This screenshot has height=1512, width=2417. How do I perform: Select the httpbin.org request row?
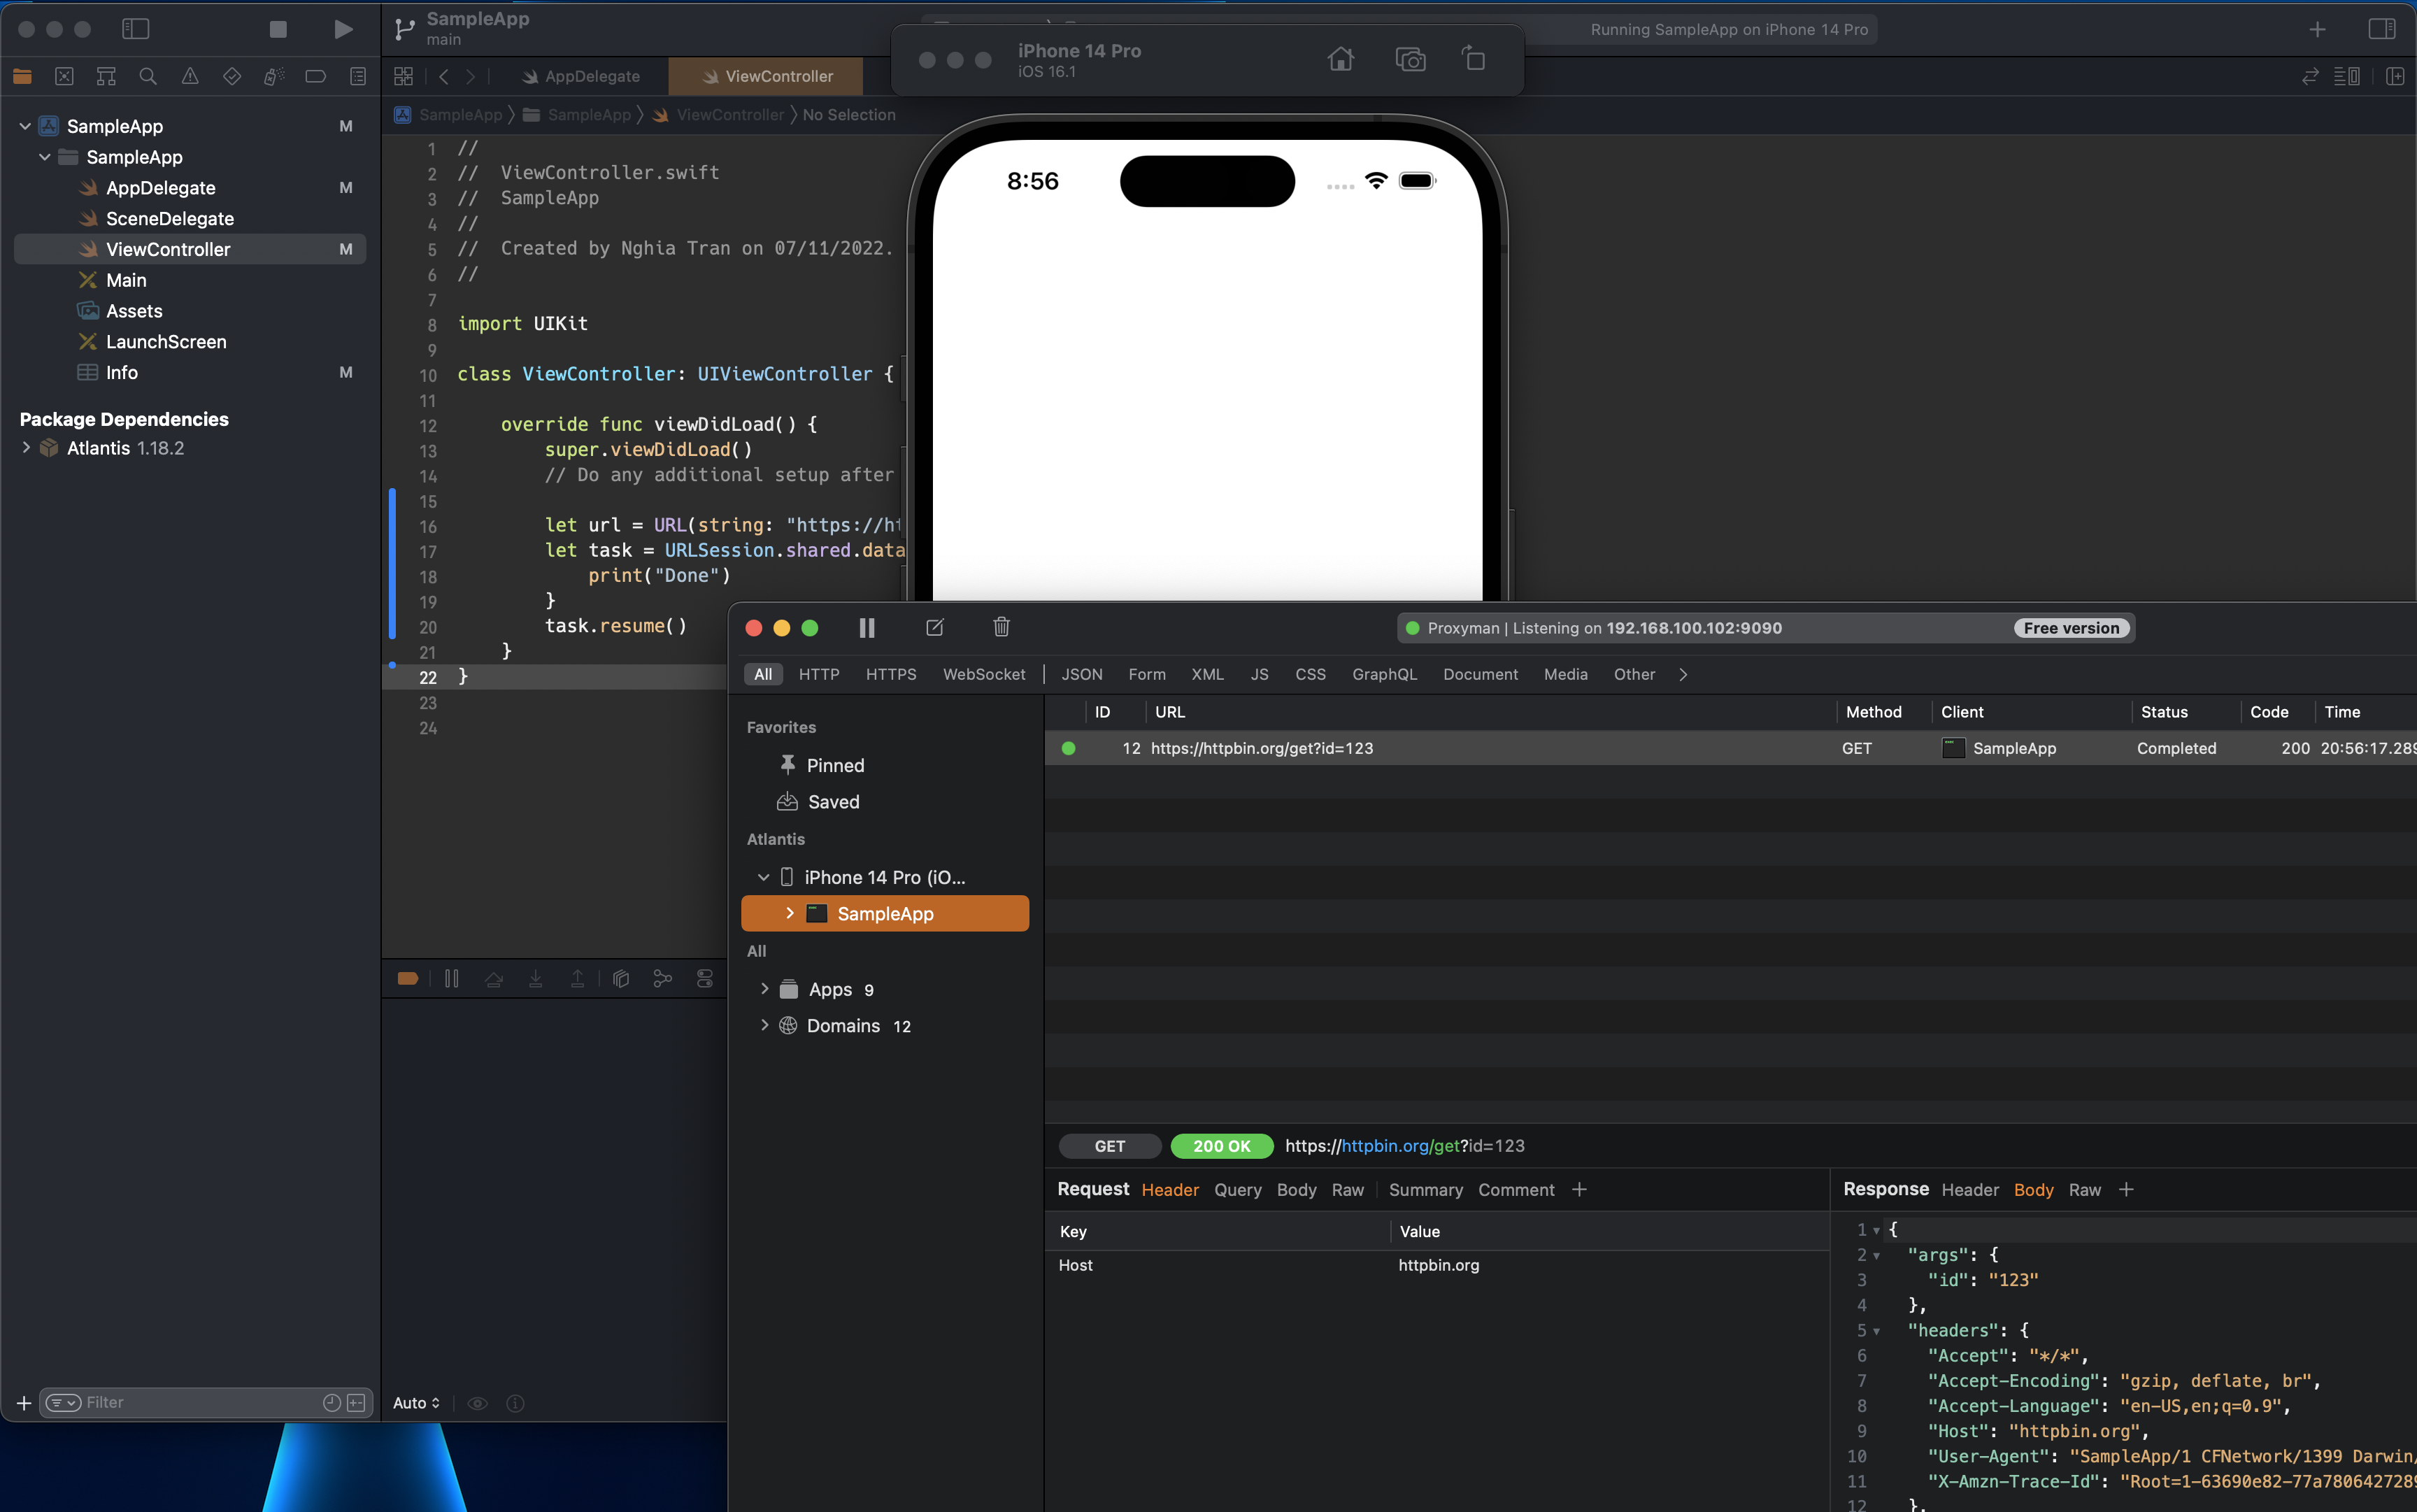tap(1260, 749)
